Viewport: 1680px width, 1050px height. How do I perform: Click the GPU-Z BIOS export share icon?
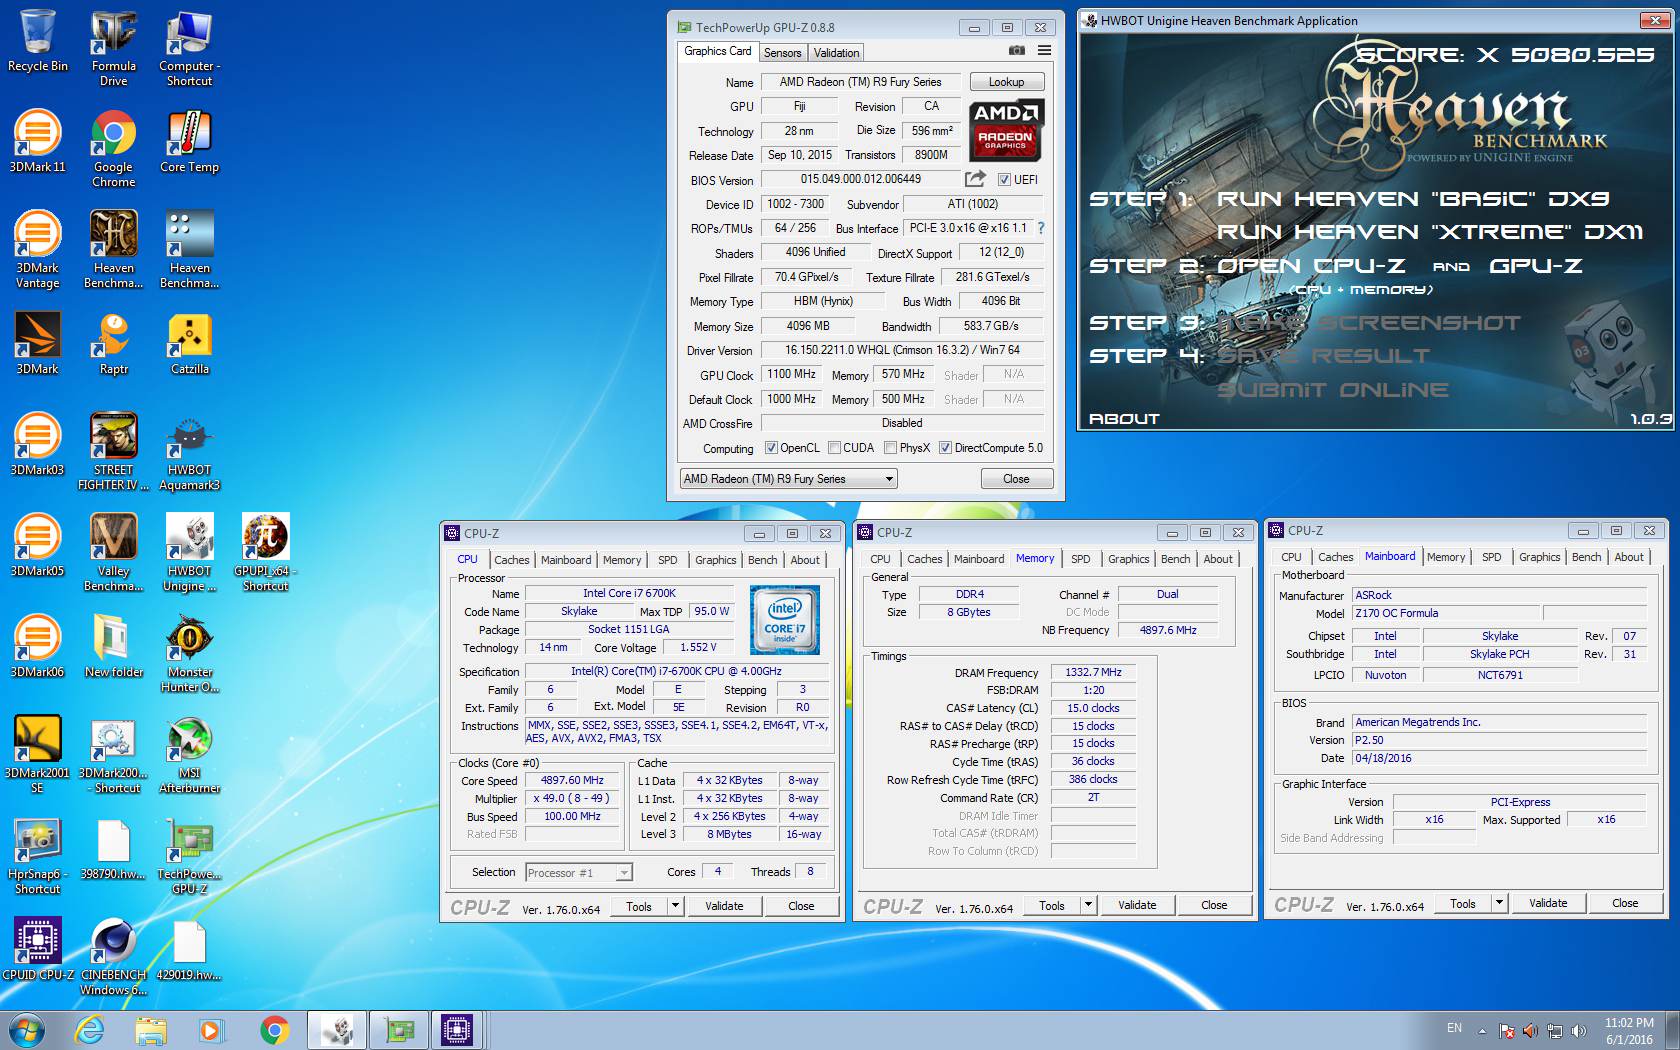(975, 179)
